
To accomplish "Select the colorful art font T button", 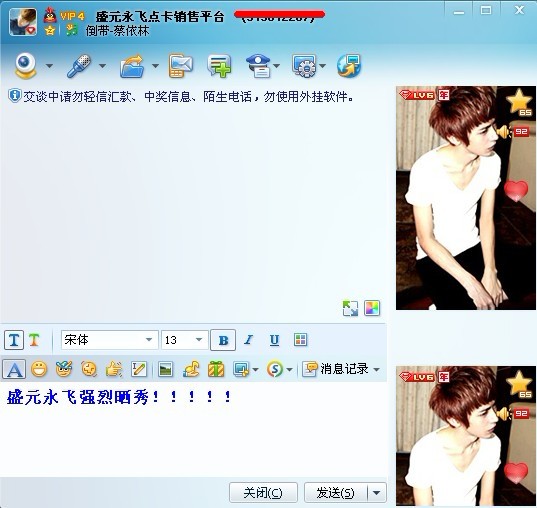I will pos(34,340).
